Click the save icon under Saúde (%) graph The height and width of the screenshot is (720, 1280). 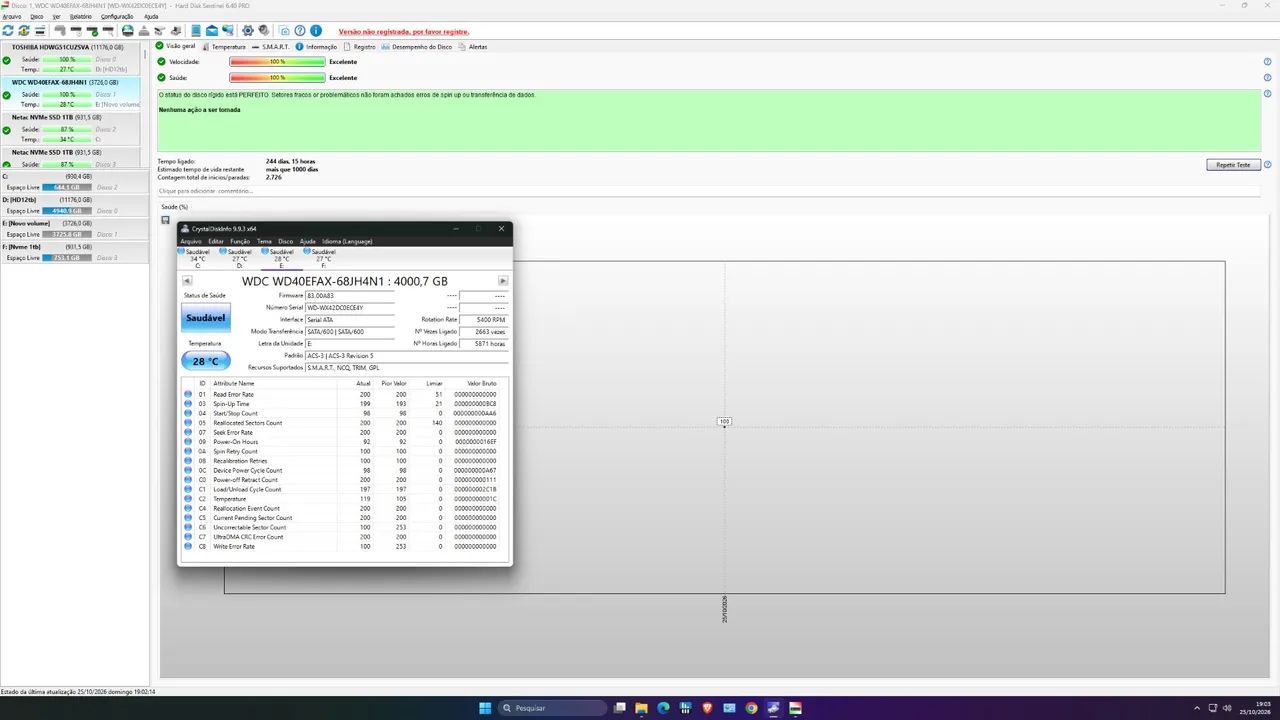coord(165,220)
